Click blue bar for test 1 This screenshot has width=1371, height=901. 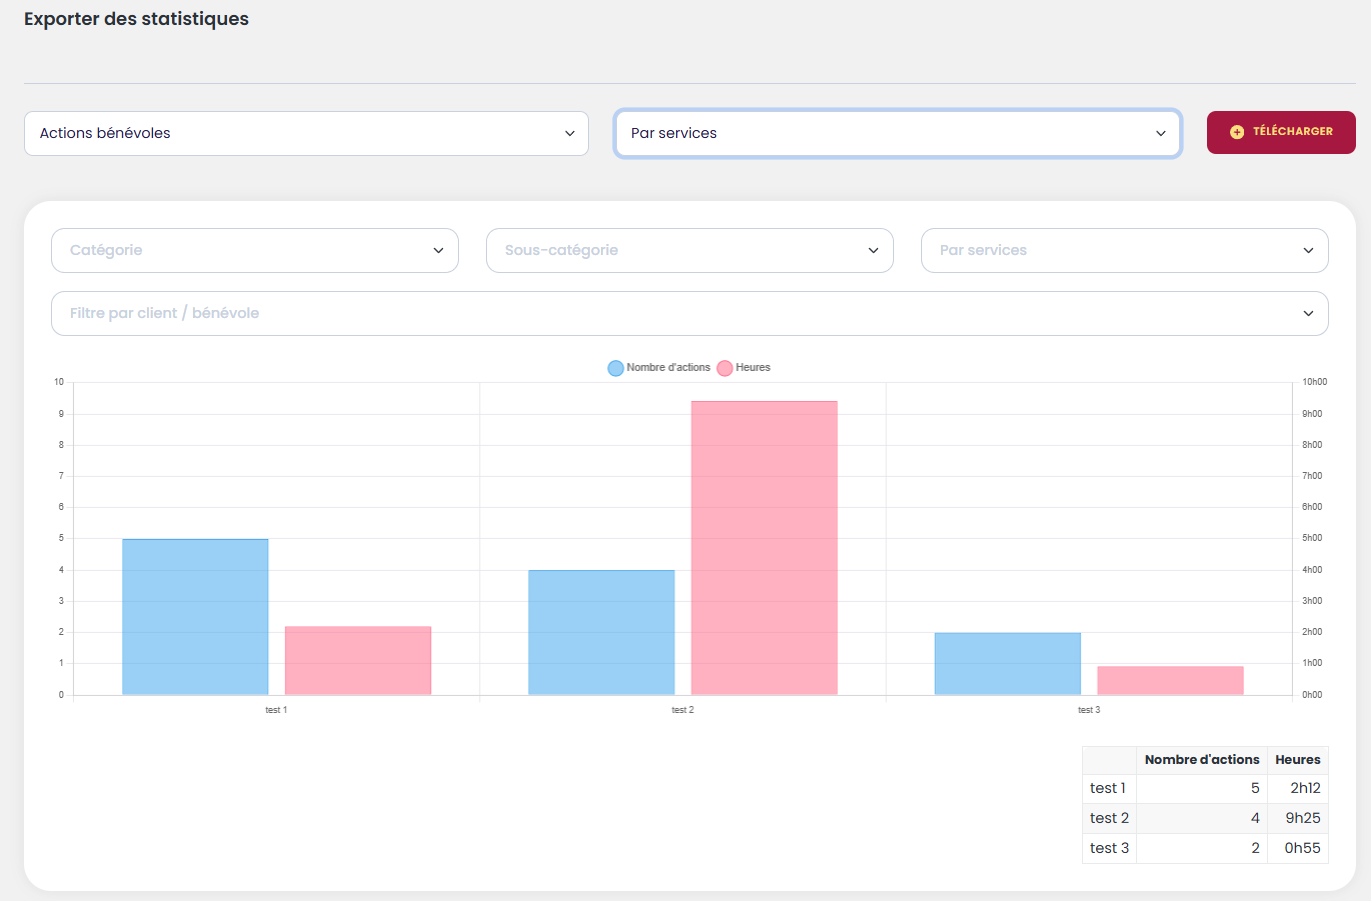tap(195, 616)
